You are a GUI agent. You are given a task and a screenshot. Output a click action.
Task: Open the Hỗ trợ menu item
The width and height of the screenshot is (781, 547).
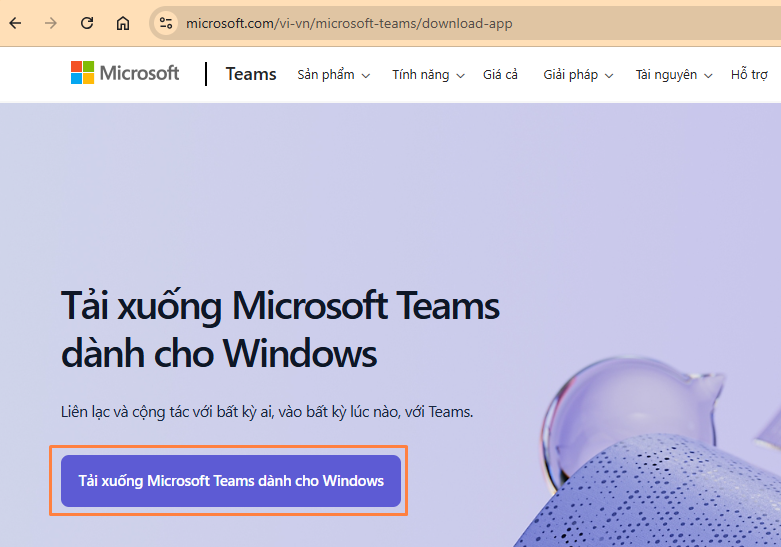[749, 75]
